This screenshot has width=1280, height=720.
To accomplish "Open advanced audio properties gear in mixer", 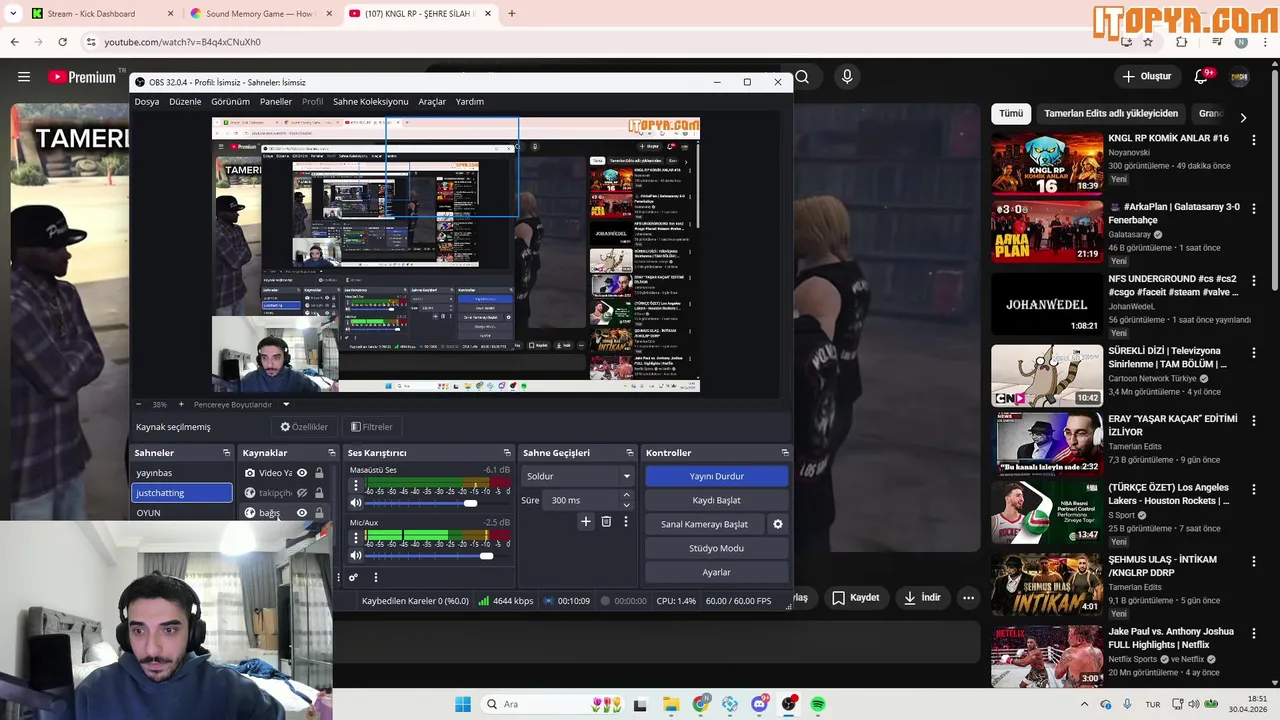I will pos(353,577).
